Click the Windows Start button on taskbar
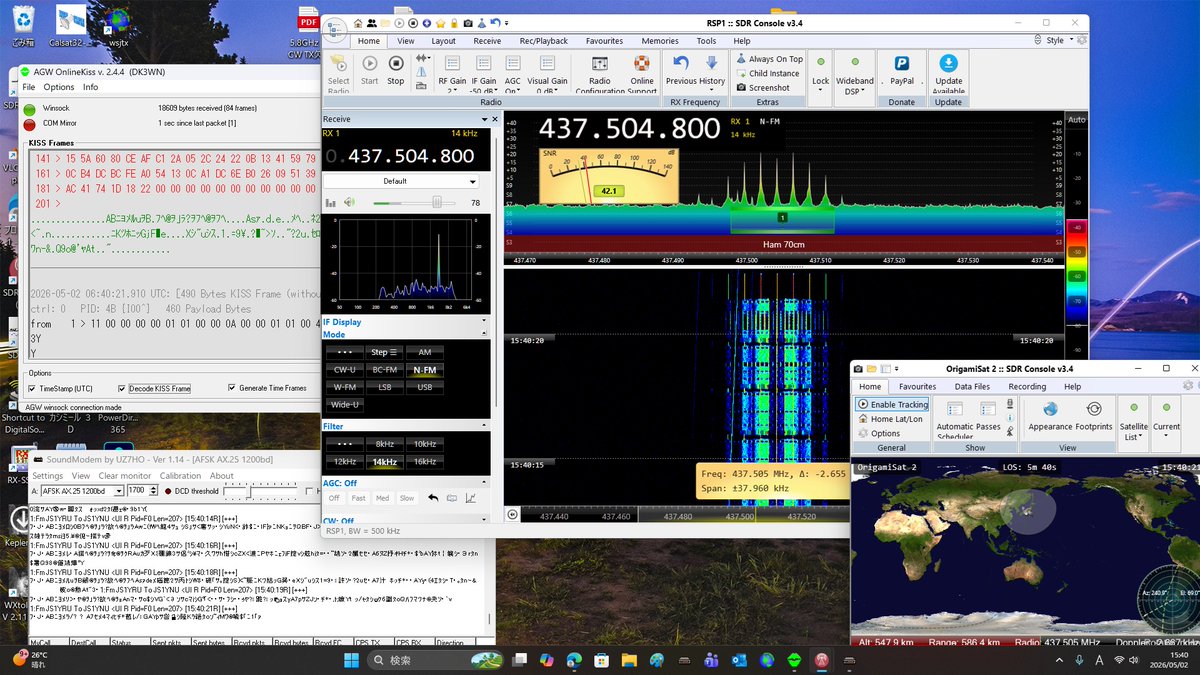This screenshot has height=675, width=1200. [353, 660]
